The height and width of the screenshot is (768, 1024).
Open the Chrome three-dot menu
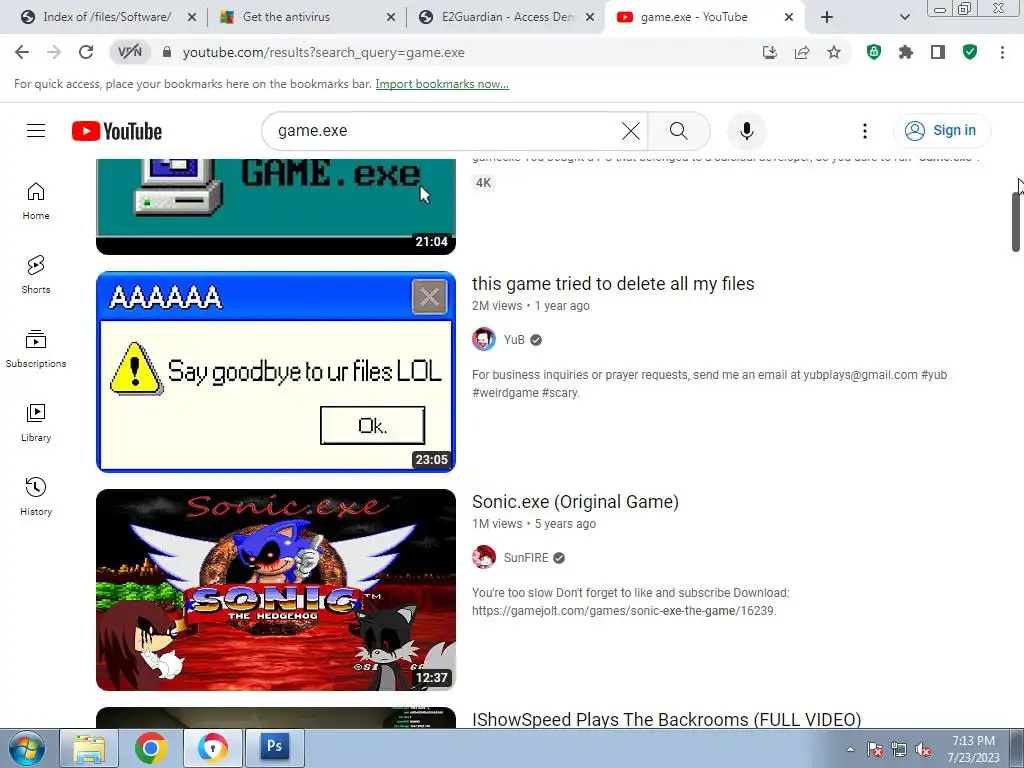point(1002,52)
